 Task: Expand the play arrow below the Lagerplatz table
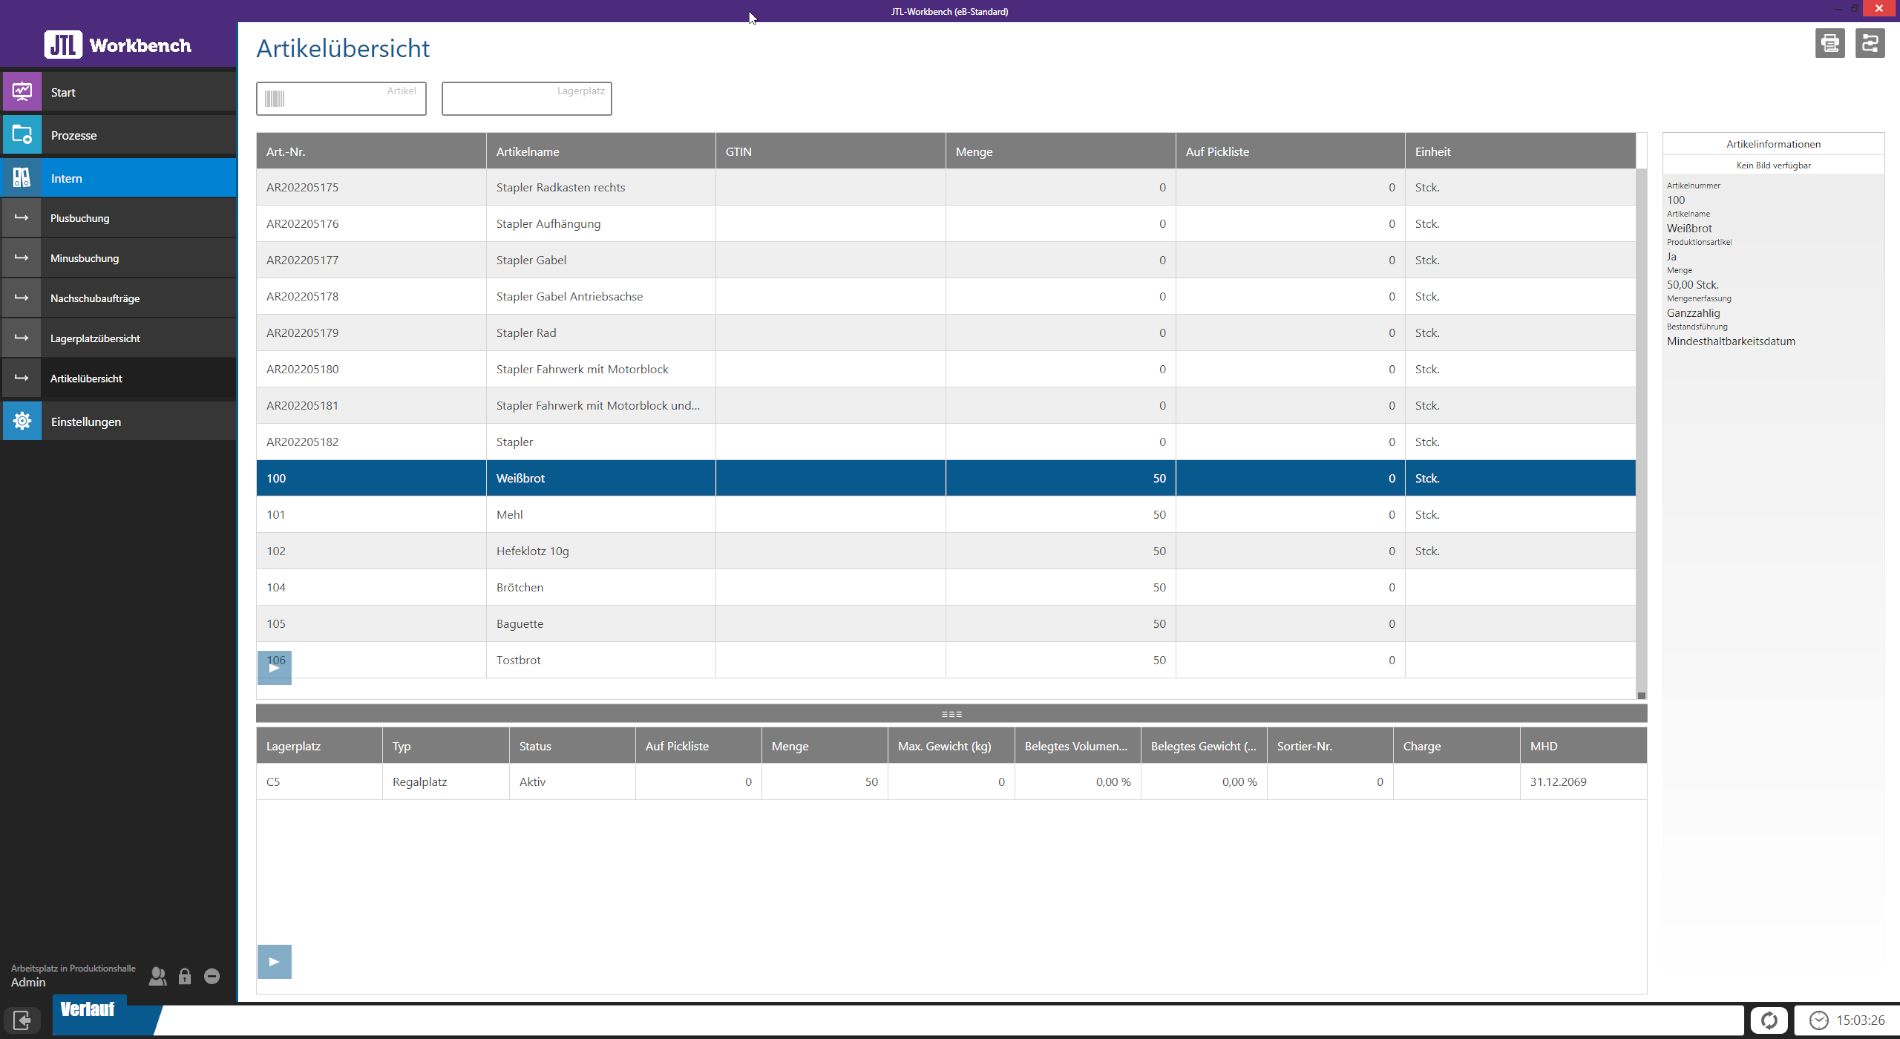(274, 962)
